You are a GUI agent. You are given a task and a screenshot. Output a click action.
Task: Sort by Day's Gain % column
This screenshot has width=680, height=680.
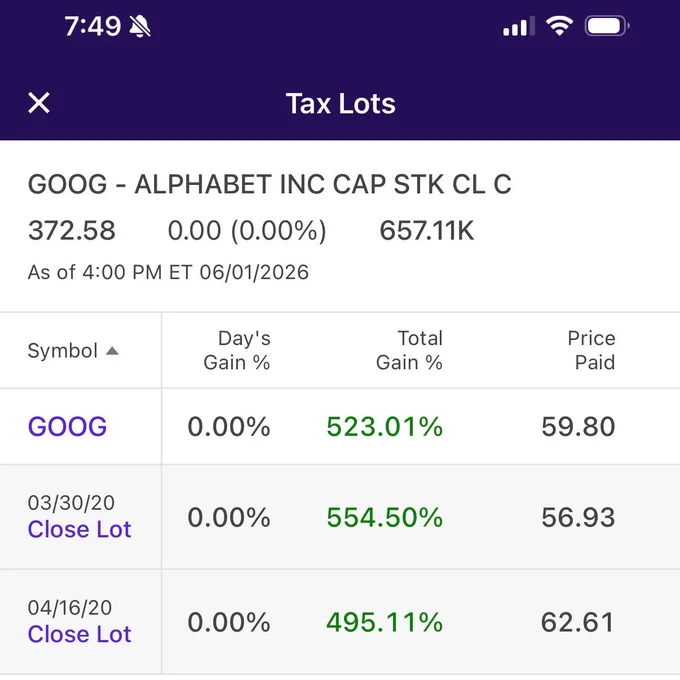click(x=237, y=350)
